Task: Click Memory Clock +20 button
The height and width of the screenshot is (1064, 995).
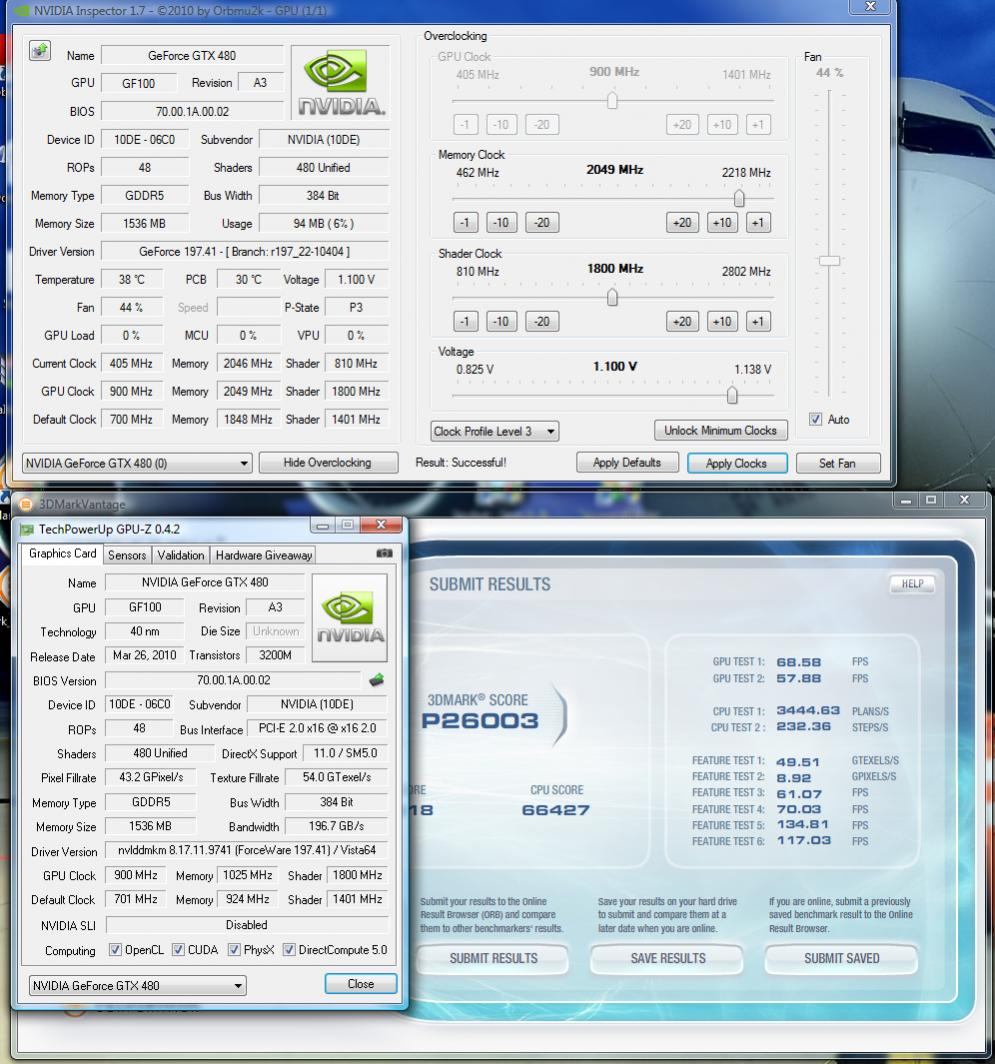Action: 682,223
